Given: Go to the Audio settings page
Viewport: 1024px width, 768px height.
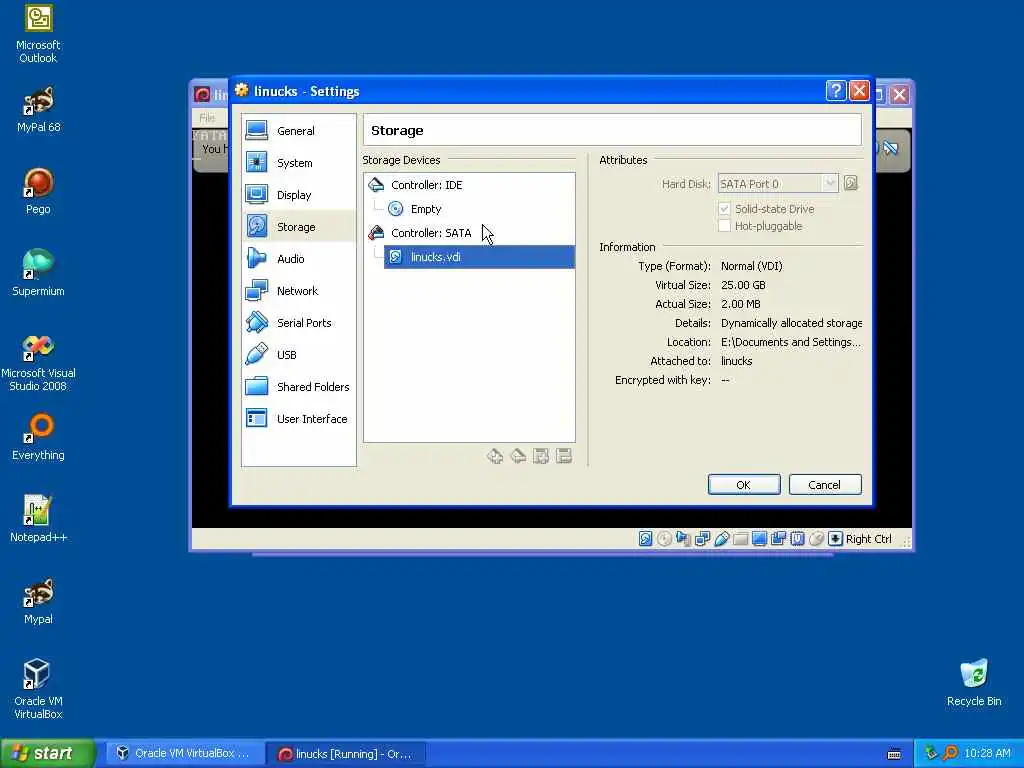Looking at the screenshot, I should [299, 259].
